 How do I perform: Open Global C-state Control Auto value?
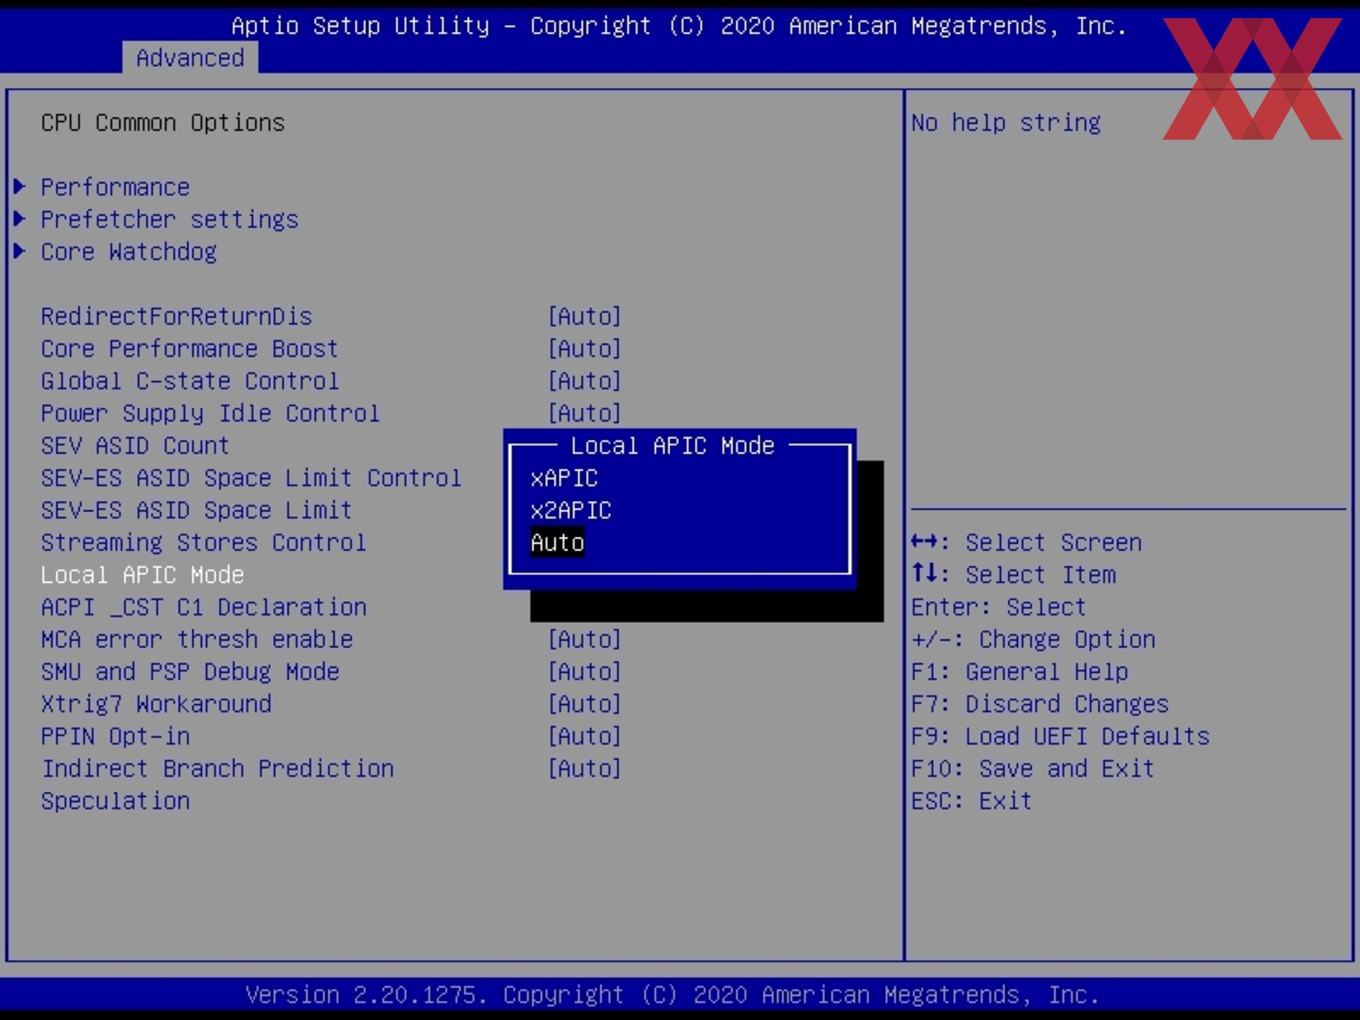[584, 381]
